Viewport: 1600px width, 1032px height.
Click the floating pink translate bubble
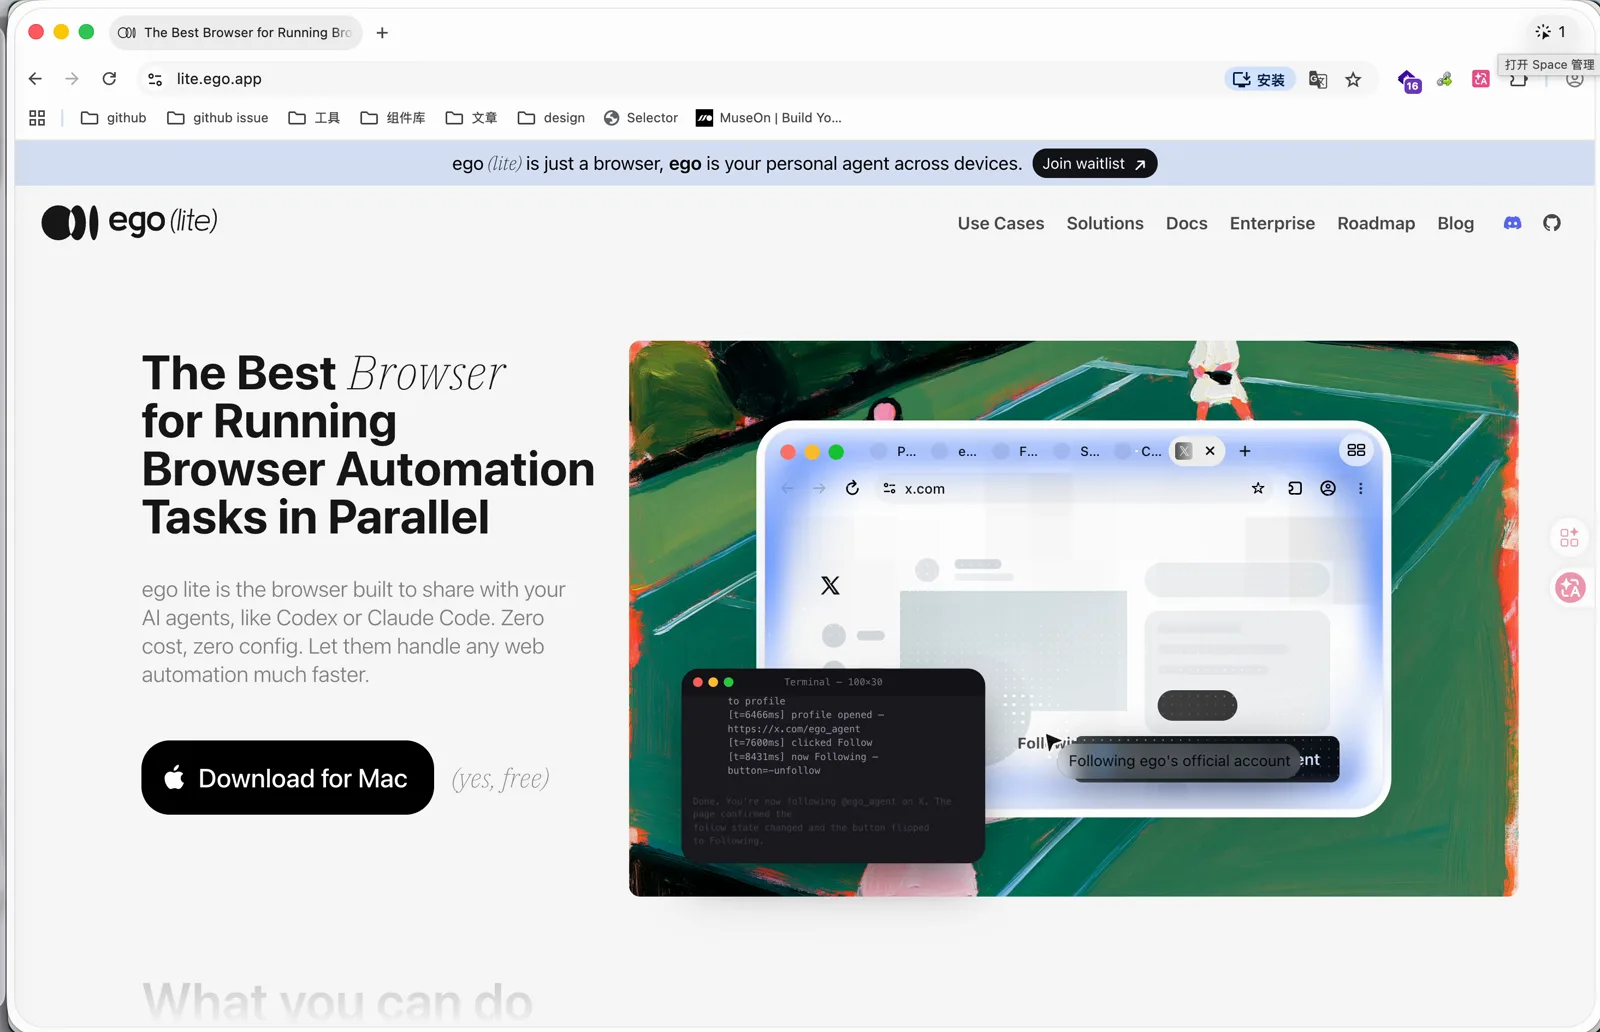click(1571, 588)
